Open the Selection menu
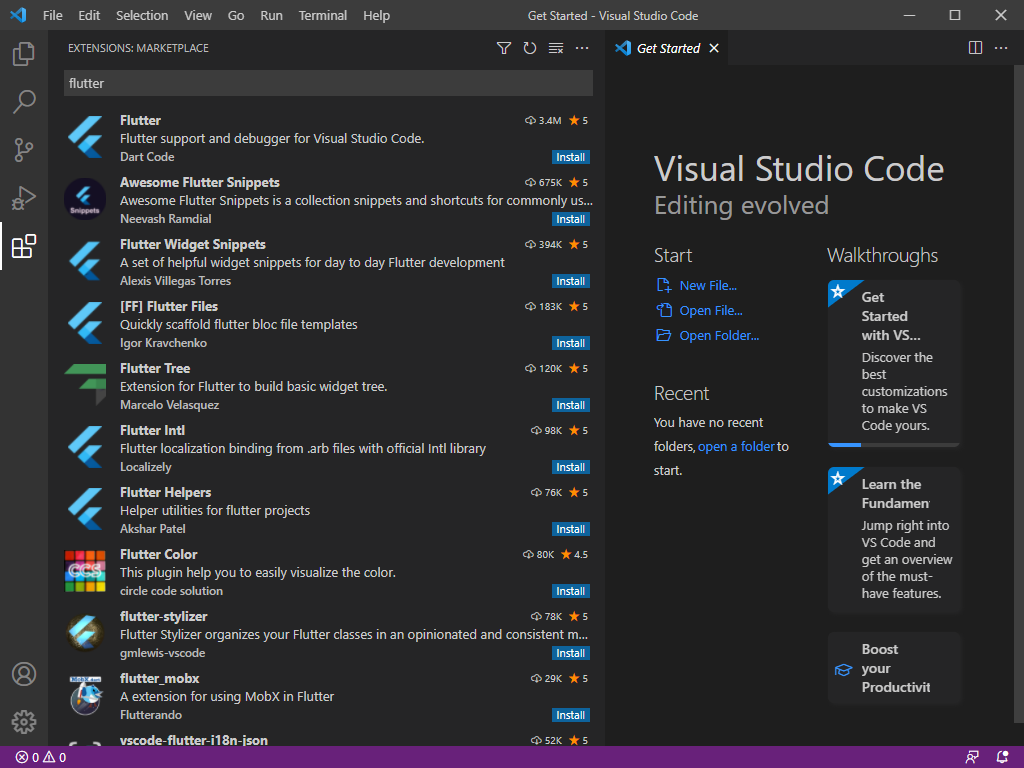 [142, 16]
